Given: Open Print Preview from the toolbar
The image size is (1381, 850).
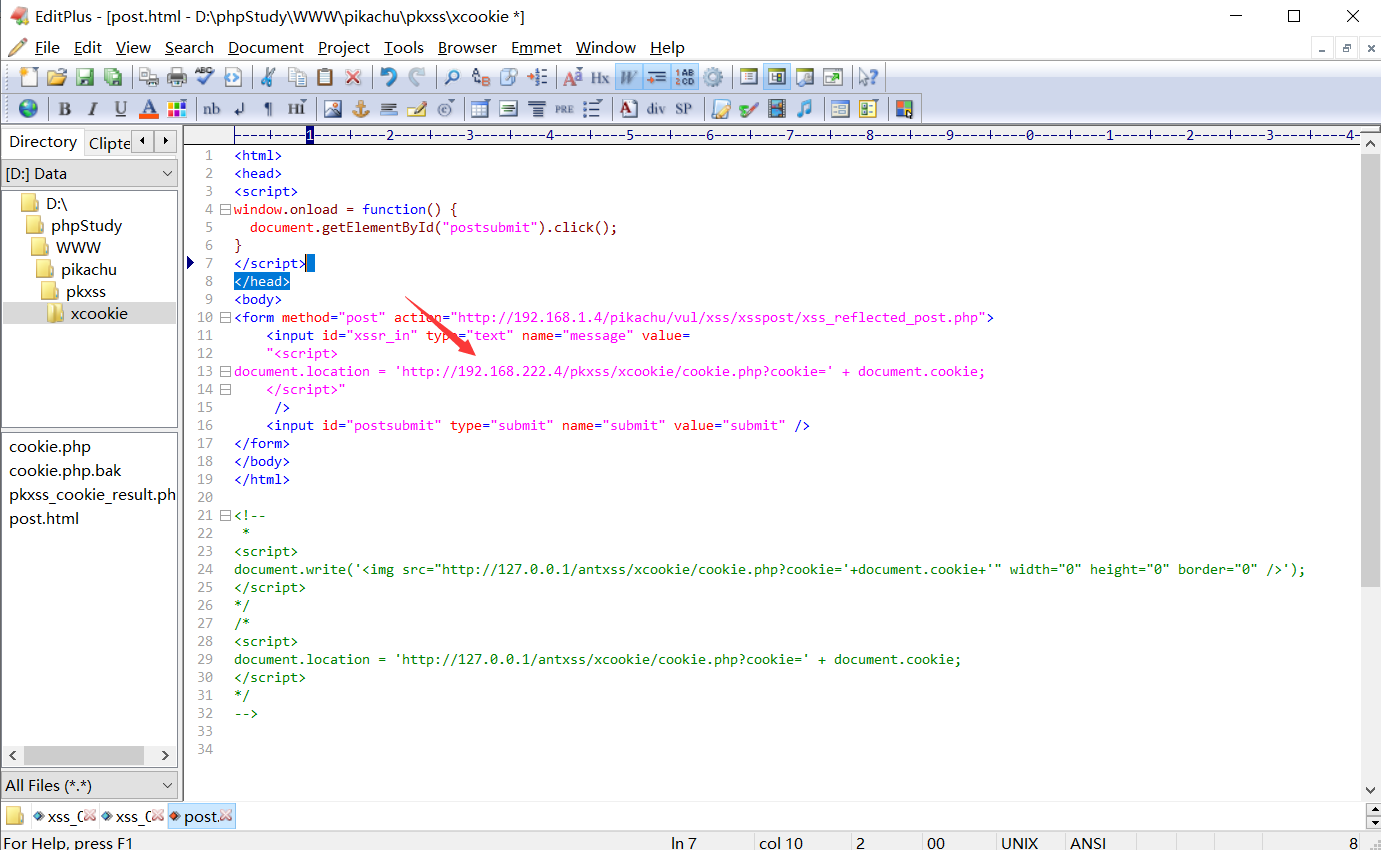Looking at the screenshot, I should point(149,77).
